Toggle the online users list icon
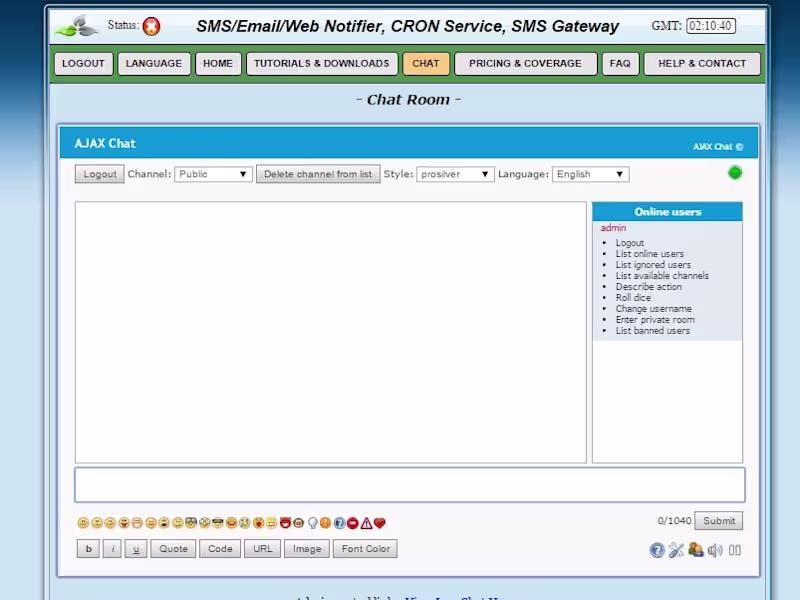Screen dimensions: 800x600 [695, 549]
